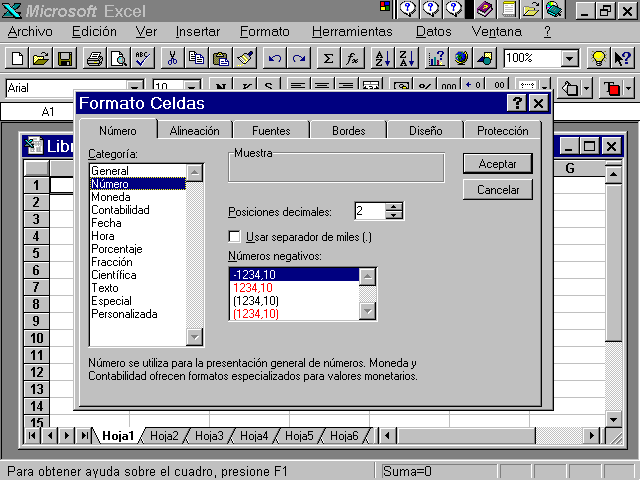
Task: Click the fill color bucket icon
Action: [x=570, y=88]
